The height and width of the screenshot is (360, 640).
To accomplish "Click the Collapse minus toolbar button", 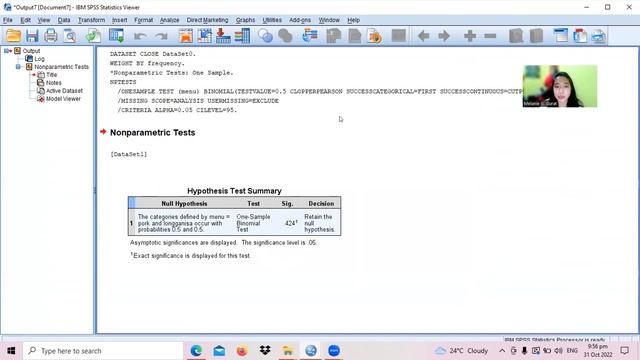I will (x=490, y=36).
